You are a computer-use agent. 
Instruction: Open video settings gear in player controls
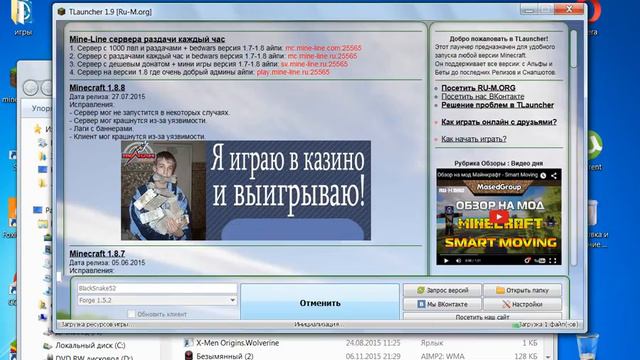pyautogui.click(x=527, y=260)
